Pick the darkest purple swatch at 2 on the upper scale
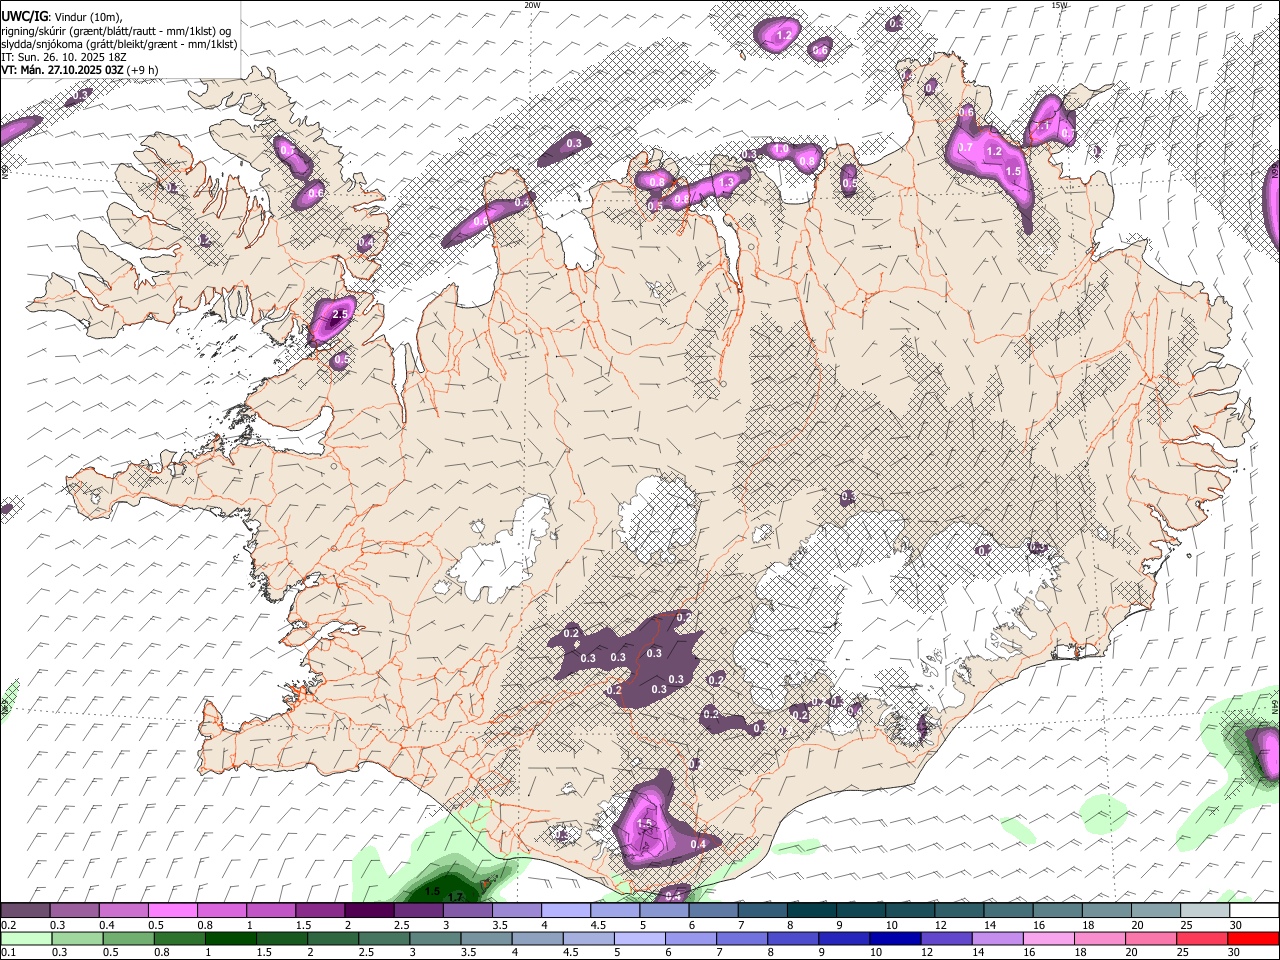This screenshot has height=960, width=1280. point(369,911)
